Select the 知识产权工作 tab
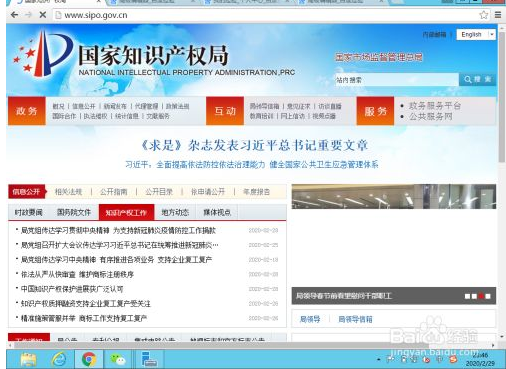This screenshot has height=369, width=506. [126, 212]
